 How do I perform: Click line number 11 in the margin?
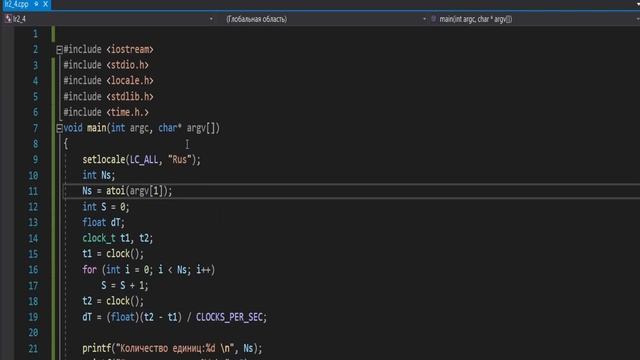[x=33, y=191]
